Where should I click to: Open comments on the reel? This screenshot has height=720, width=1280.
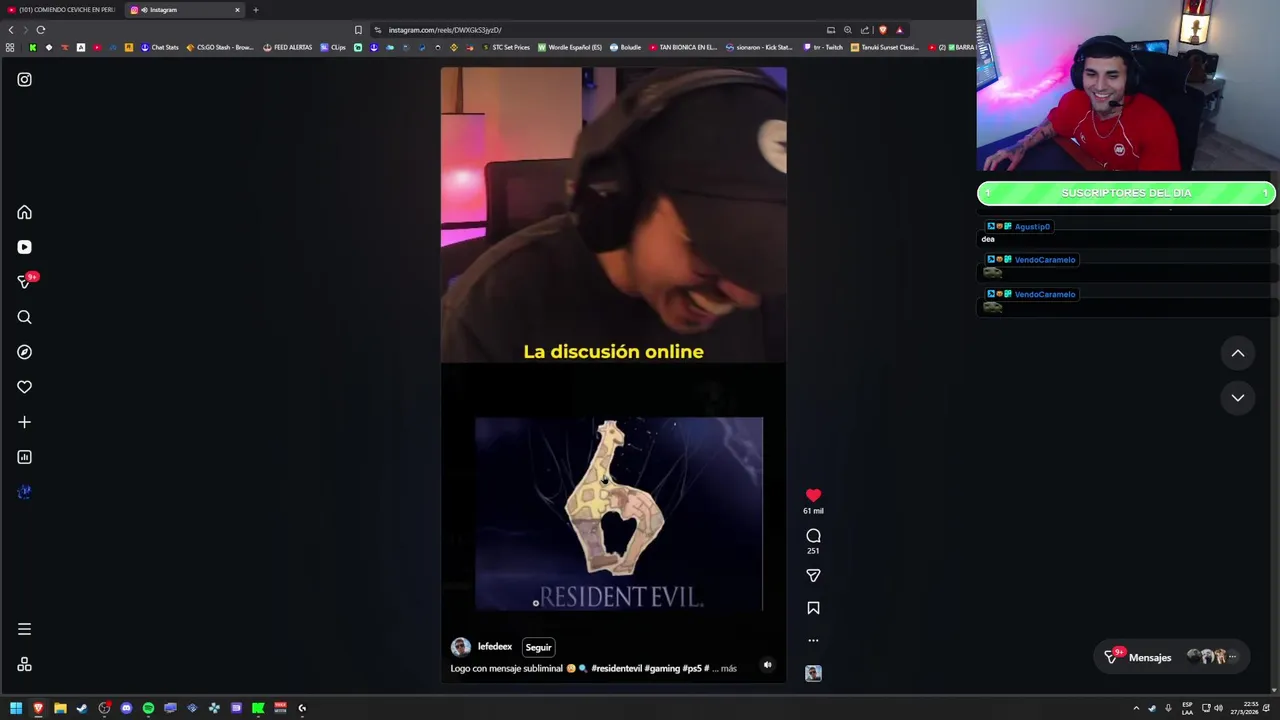(x=813, y=536)
